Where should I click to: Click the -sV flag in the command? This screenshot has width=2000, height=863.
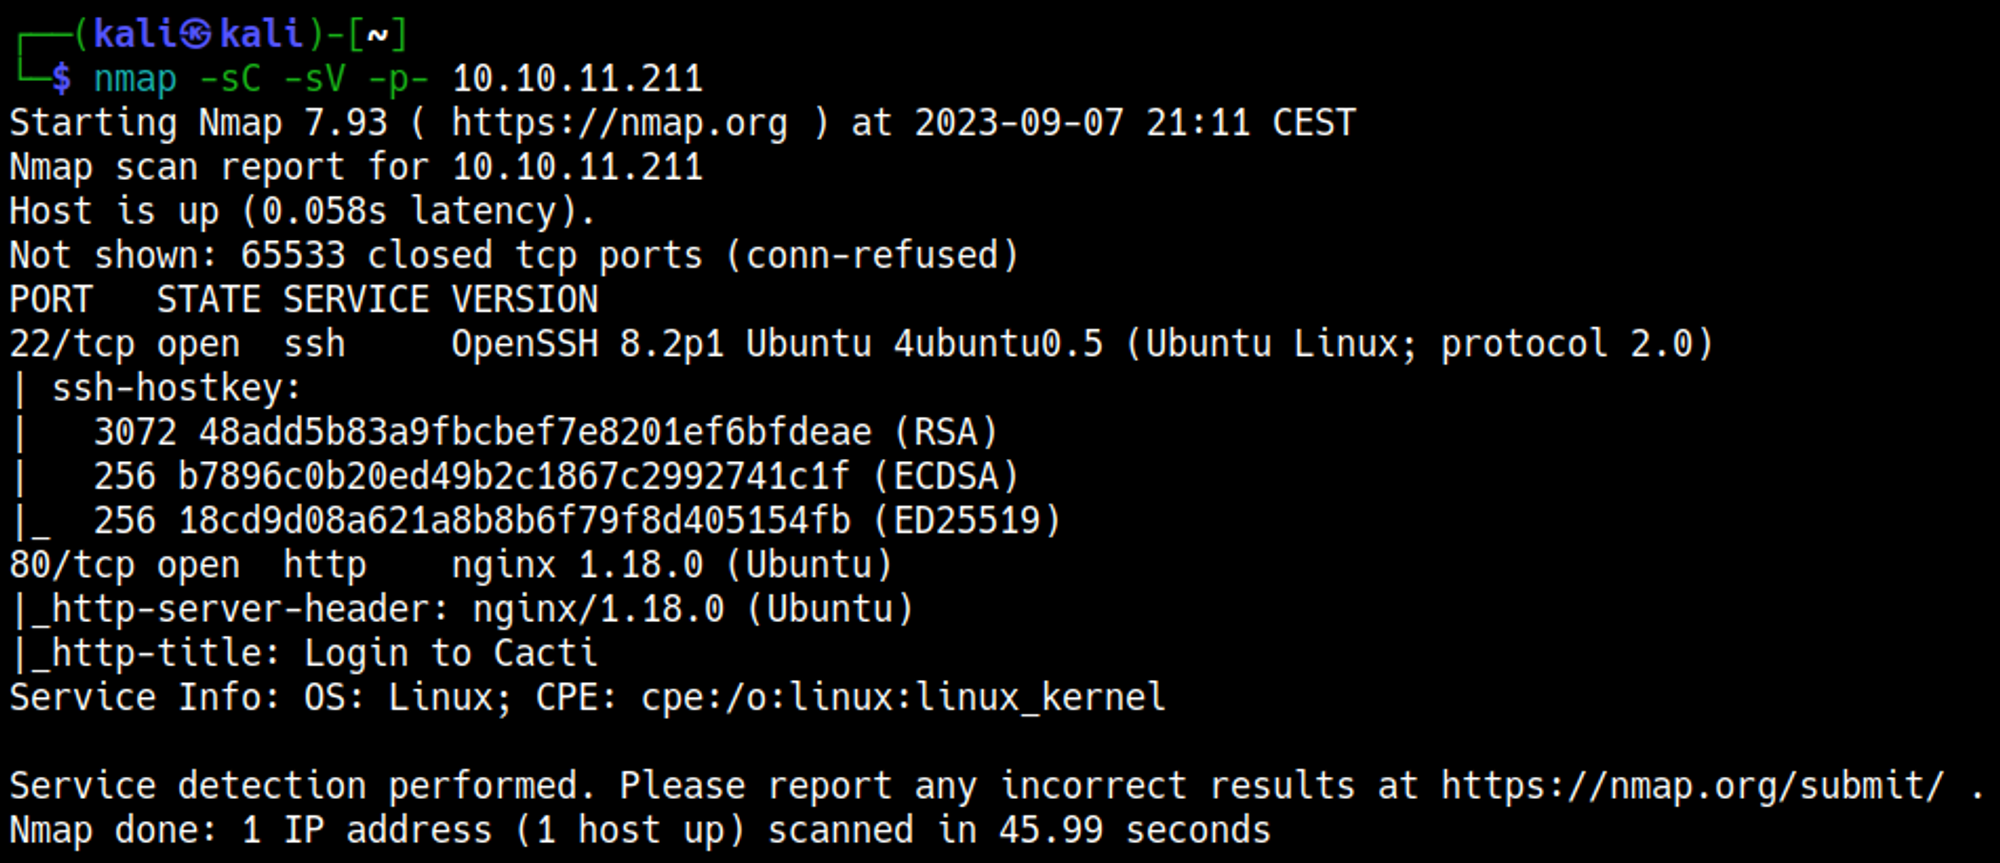coord(314,79)
